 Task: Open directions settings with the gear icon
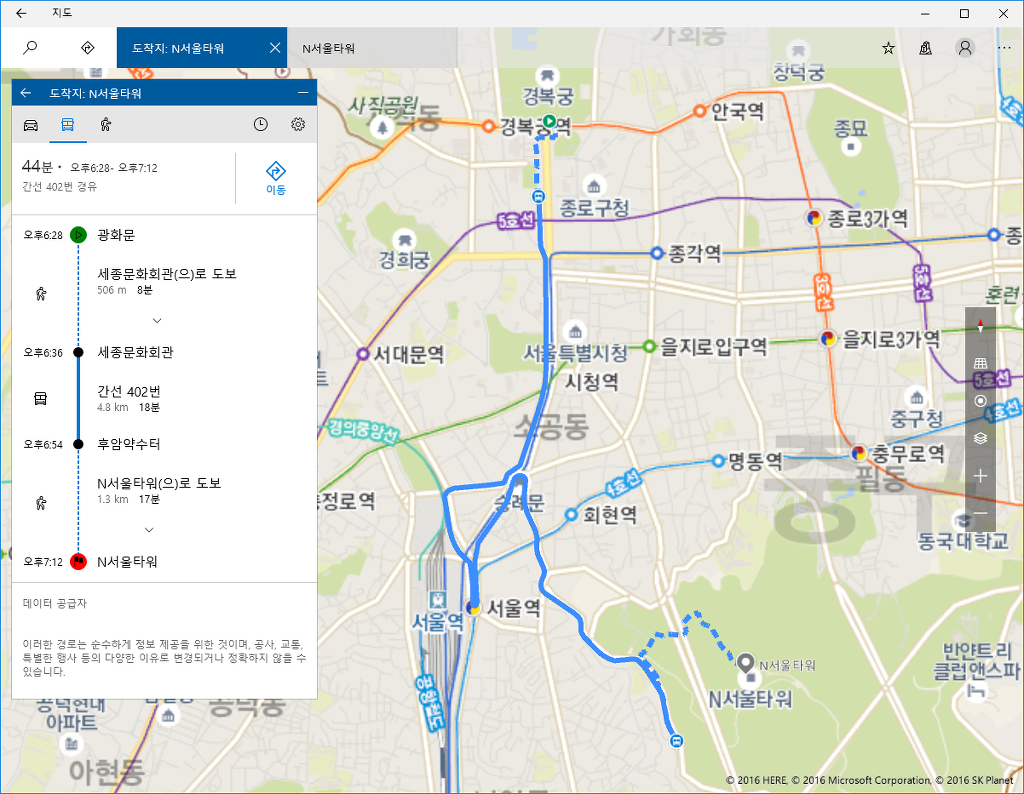pyautogui.click(x=298, y=124)
